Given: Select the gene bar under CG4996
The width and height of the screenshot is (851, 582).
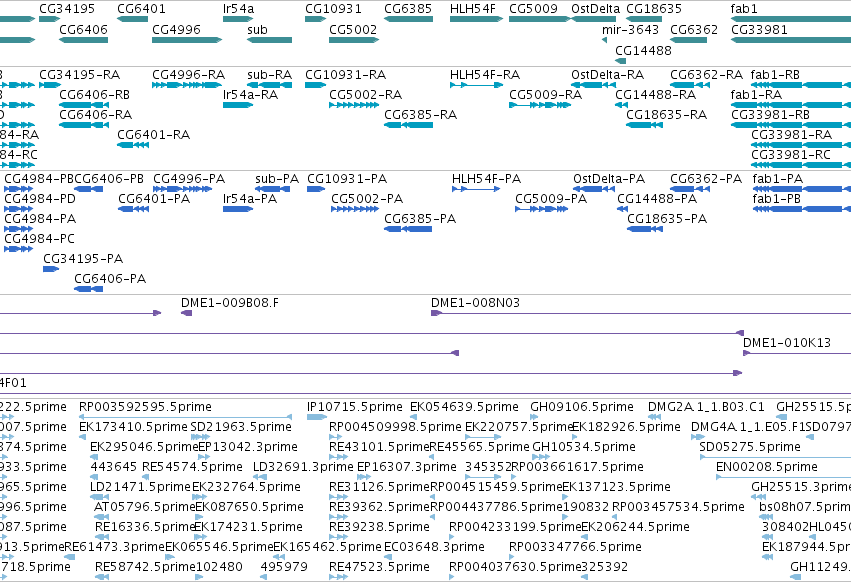Looking at the screenshot, I should (187, 40).
